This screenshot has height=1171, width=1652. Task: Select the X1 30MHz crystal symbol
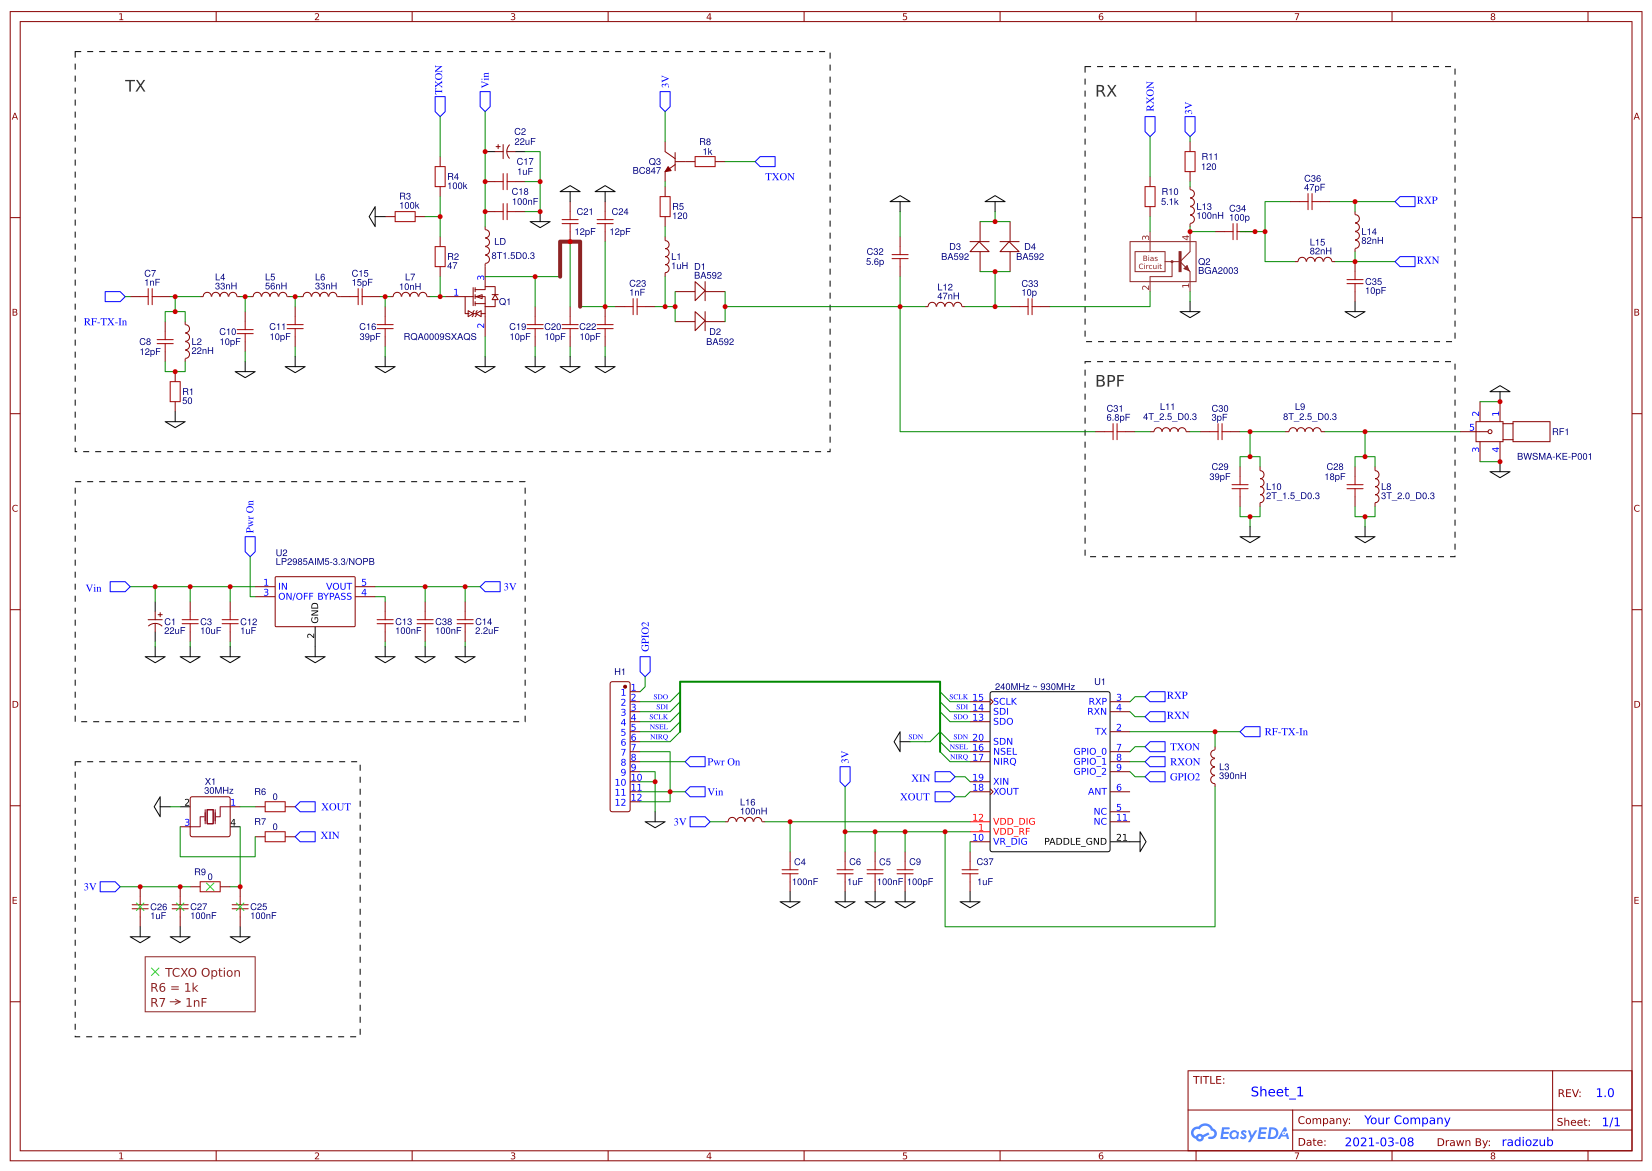(x=210, y=816)
